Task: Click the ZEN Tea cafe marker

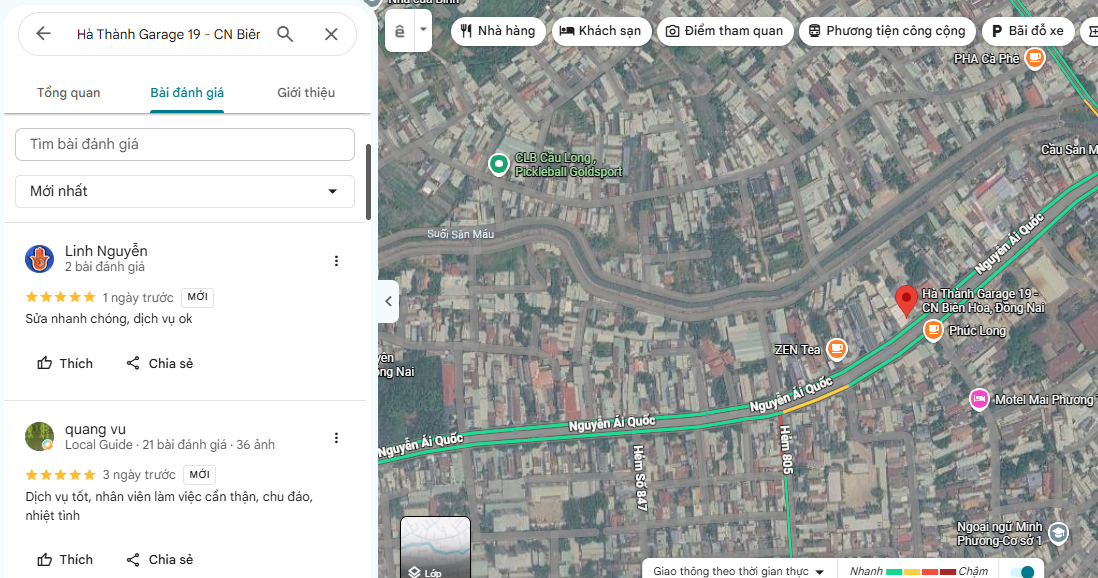Action: point(836,348)
